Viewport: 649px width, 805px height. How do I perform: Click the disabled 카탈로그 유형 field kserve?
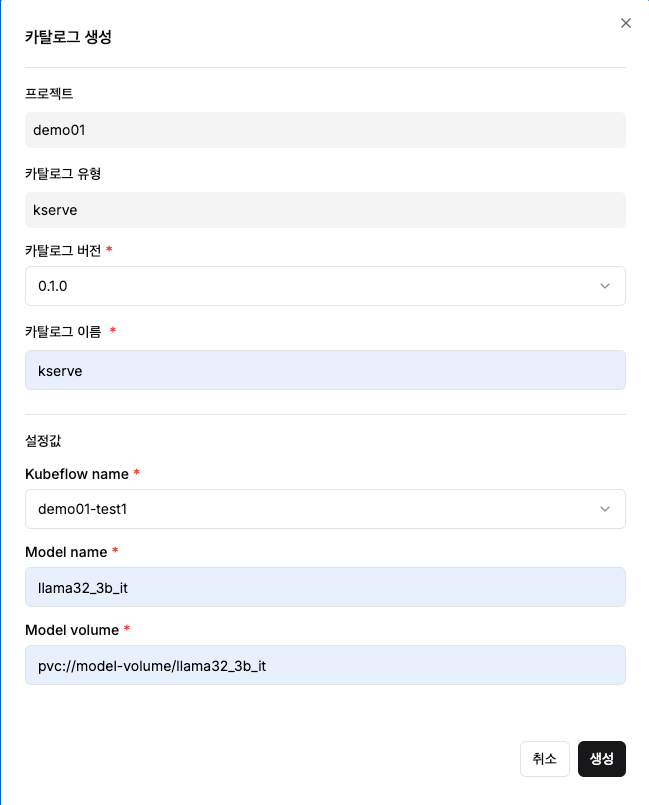coord(325,210)
